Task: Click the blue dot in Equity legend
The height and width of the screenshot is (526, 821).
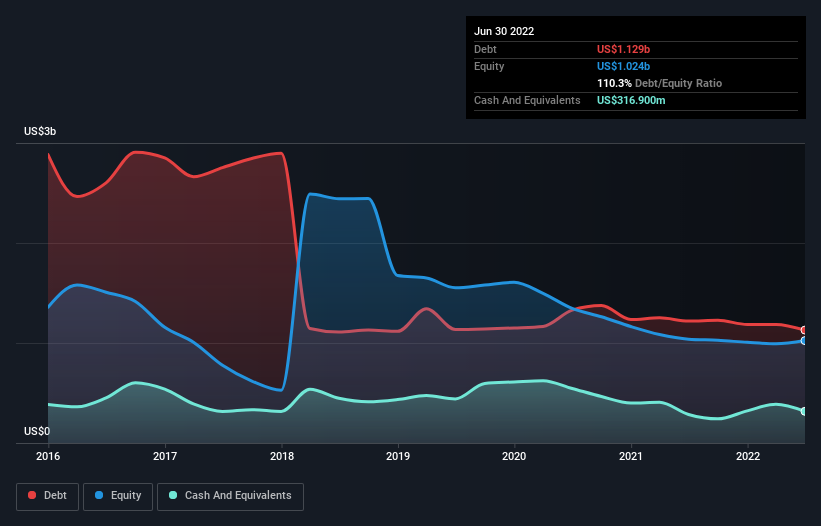Action: pos(99,495)
